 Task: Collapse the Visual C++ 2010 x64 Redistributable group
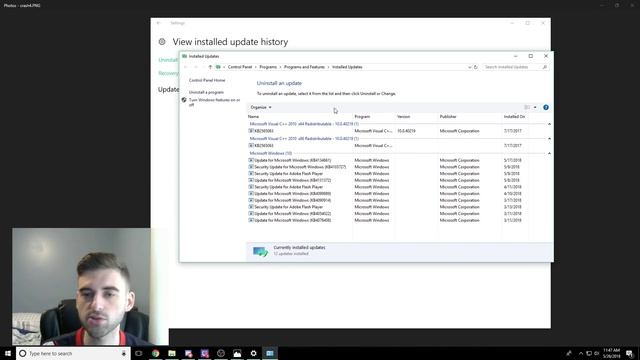click(549, 124)
